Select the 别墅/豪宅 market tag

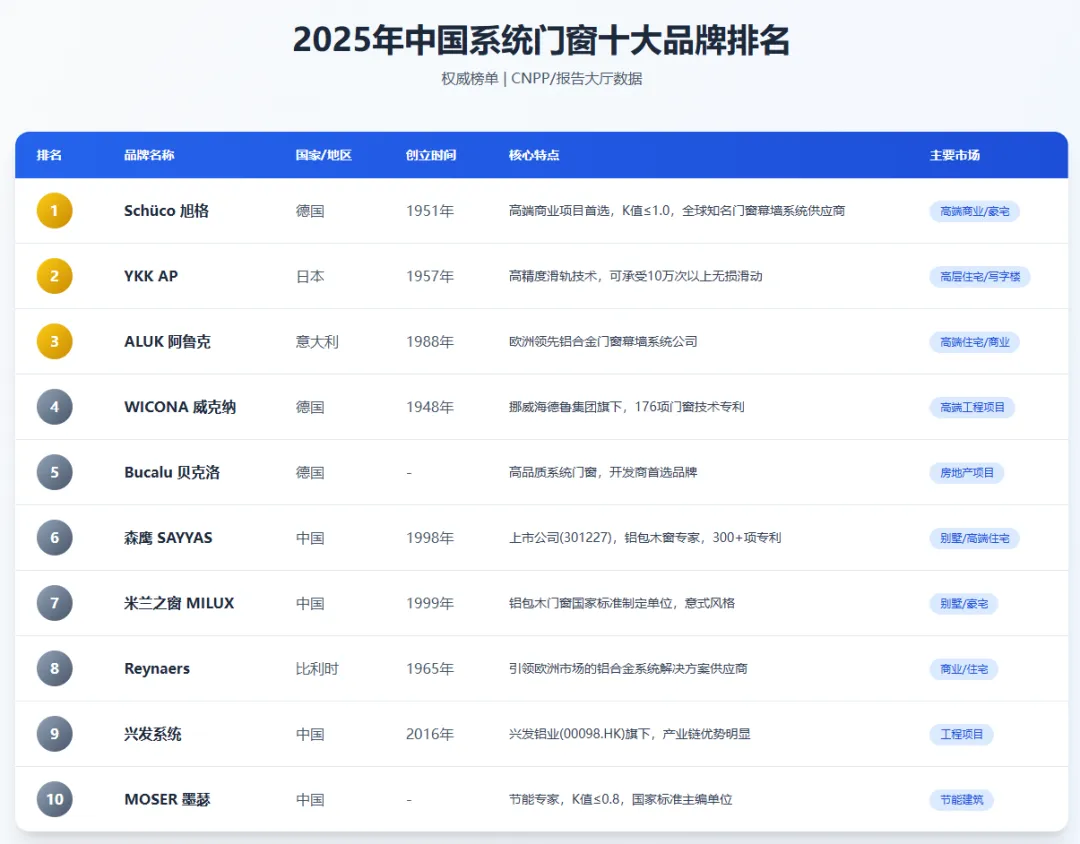(964, 604)
